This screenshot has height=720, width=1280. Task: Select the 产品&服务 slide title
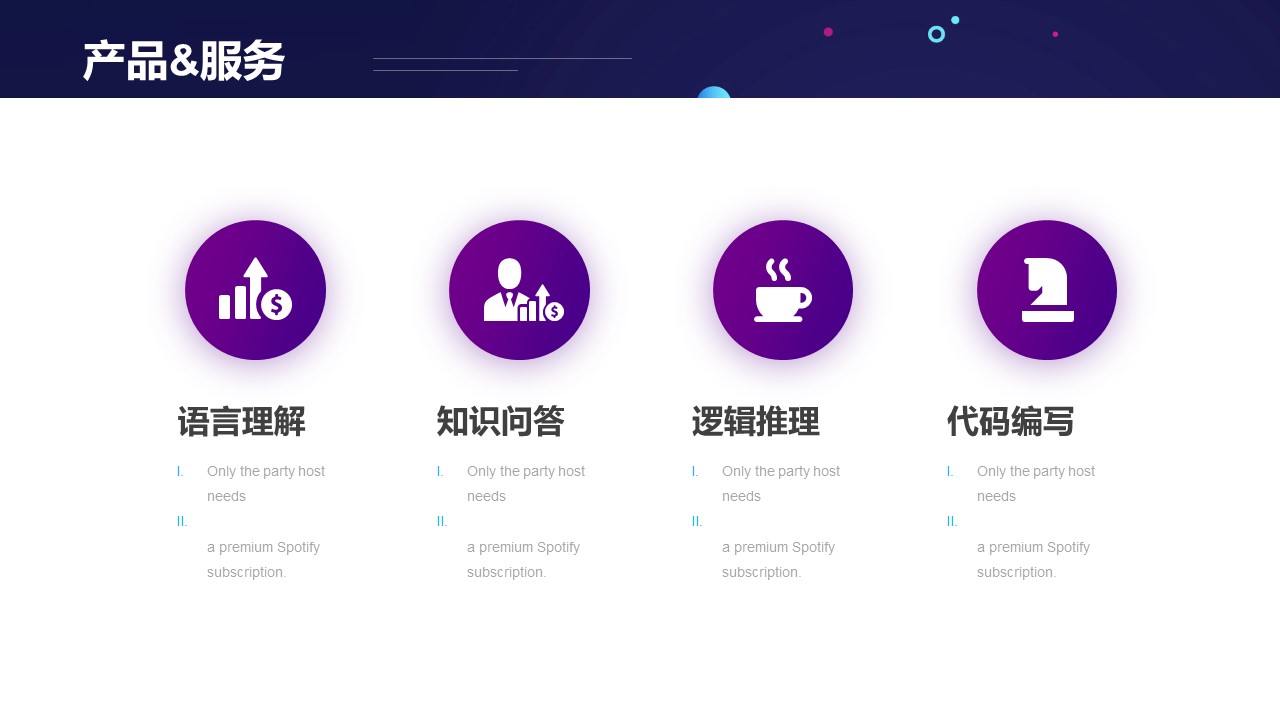coord(184,61)
